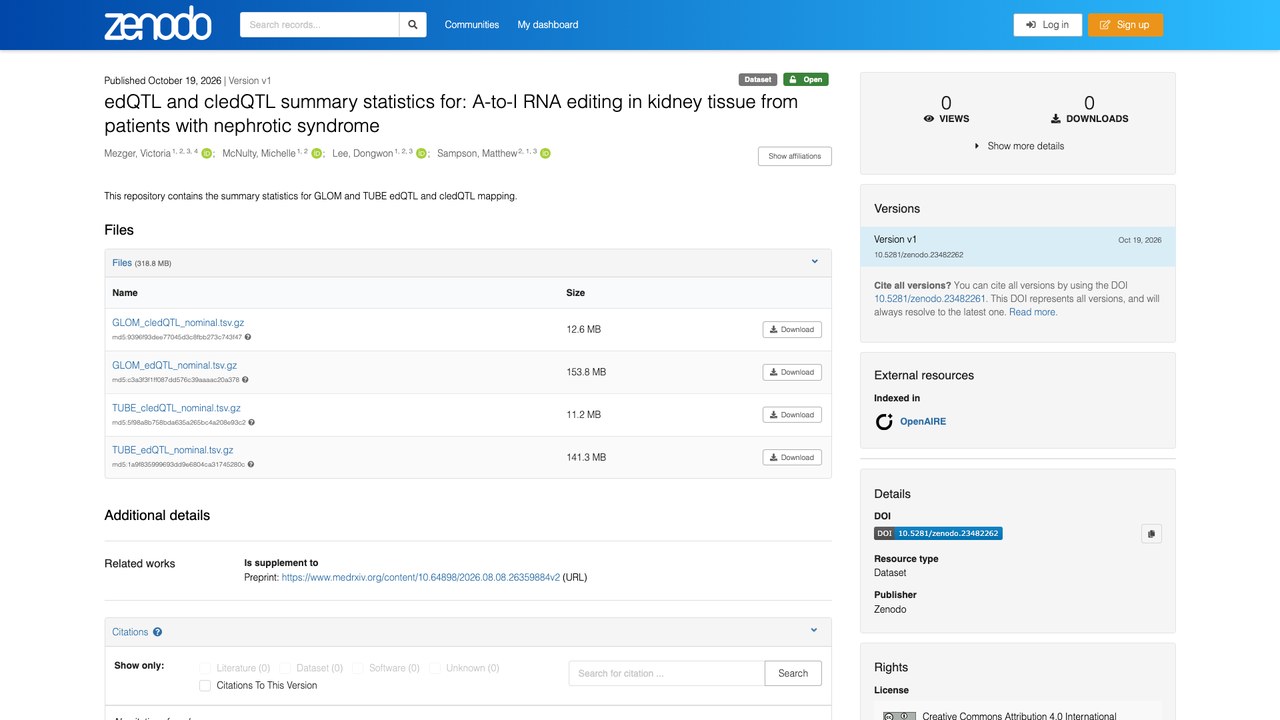The height and width of the screenshot is (720, 1280).
Task: Click the citation Search button
Action: 793,673
